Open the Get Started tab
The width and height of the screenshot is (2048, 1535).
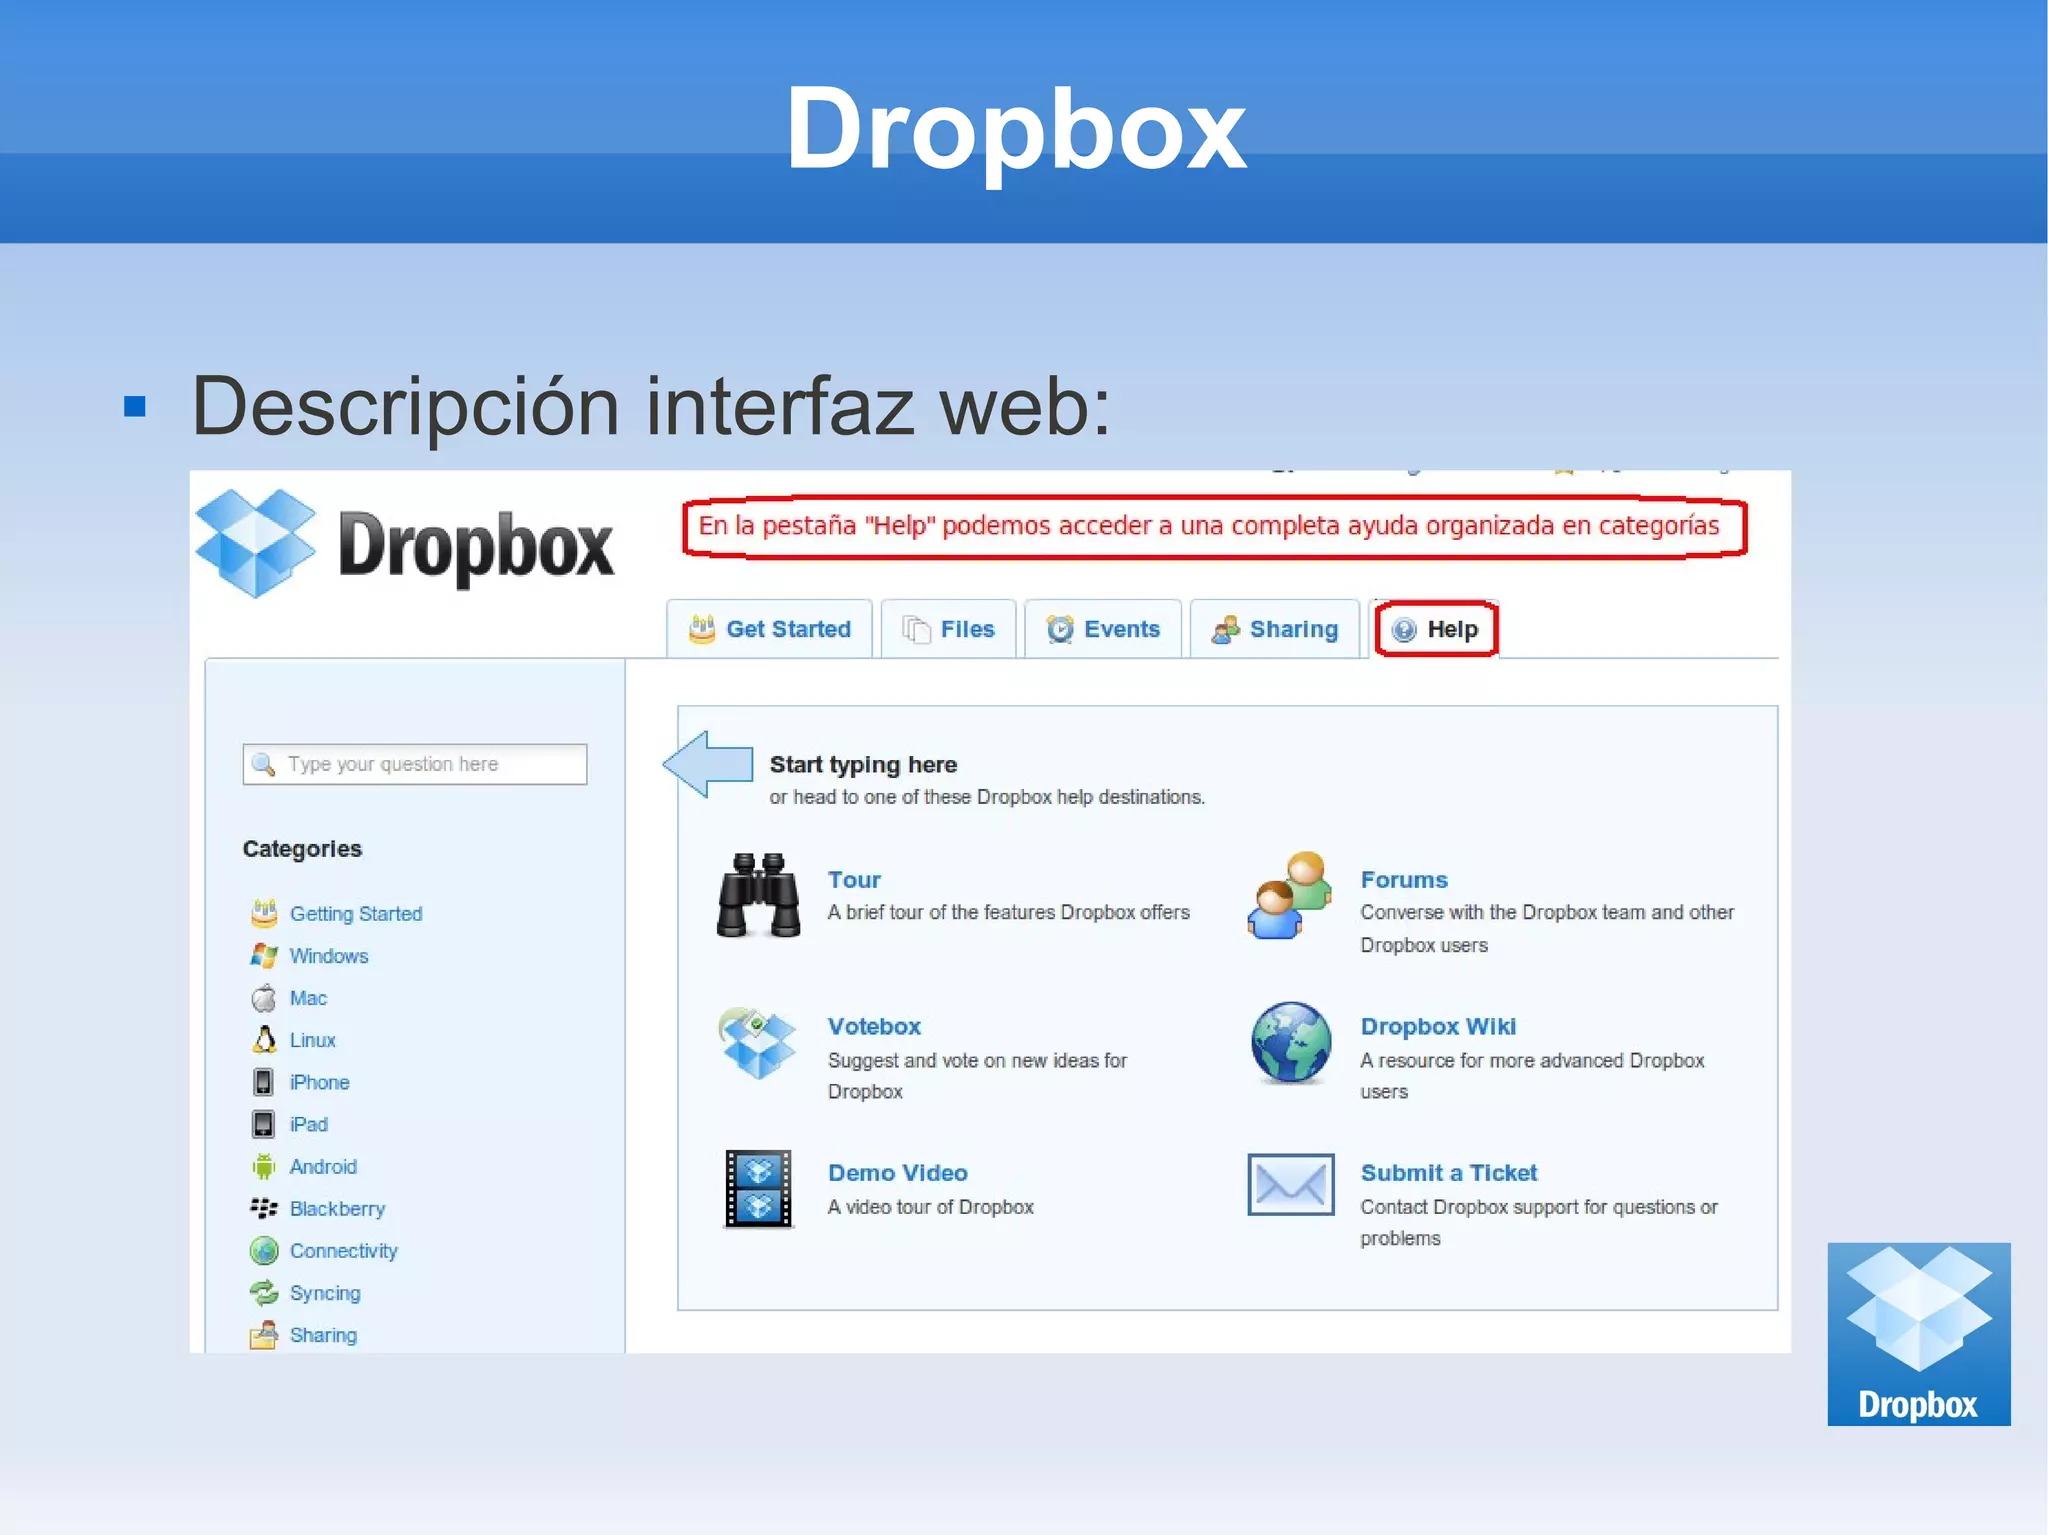pyautogui.click(x=769, y=629)
